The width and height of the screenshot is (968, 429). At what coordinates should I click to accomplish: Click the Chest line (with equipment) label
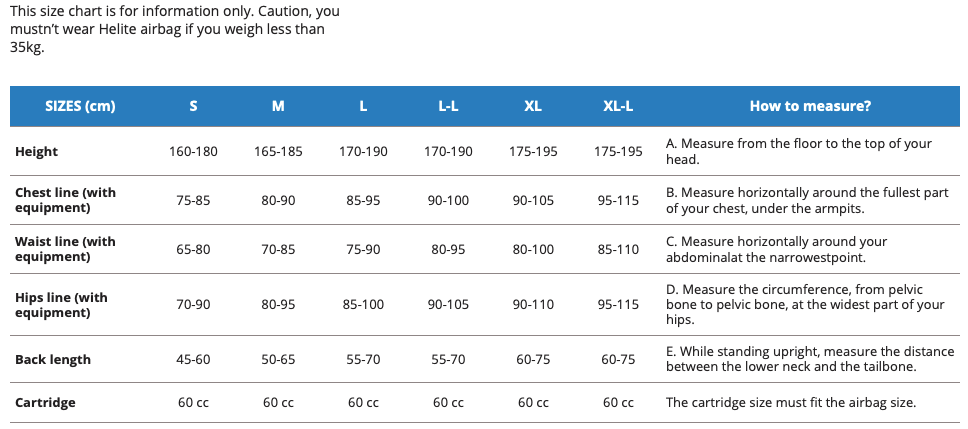(x=65, y=200)
